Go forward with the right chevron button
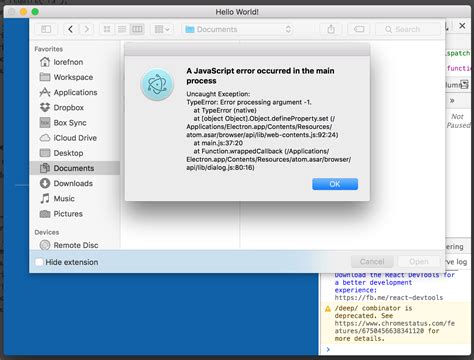This screenshot has width=474, height=360. 86,29
